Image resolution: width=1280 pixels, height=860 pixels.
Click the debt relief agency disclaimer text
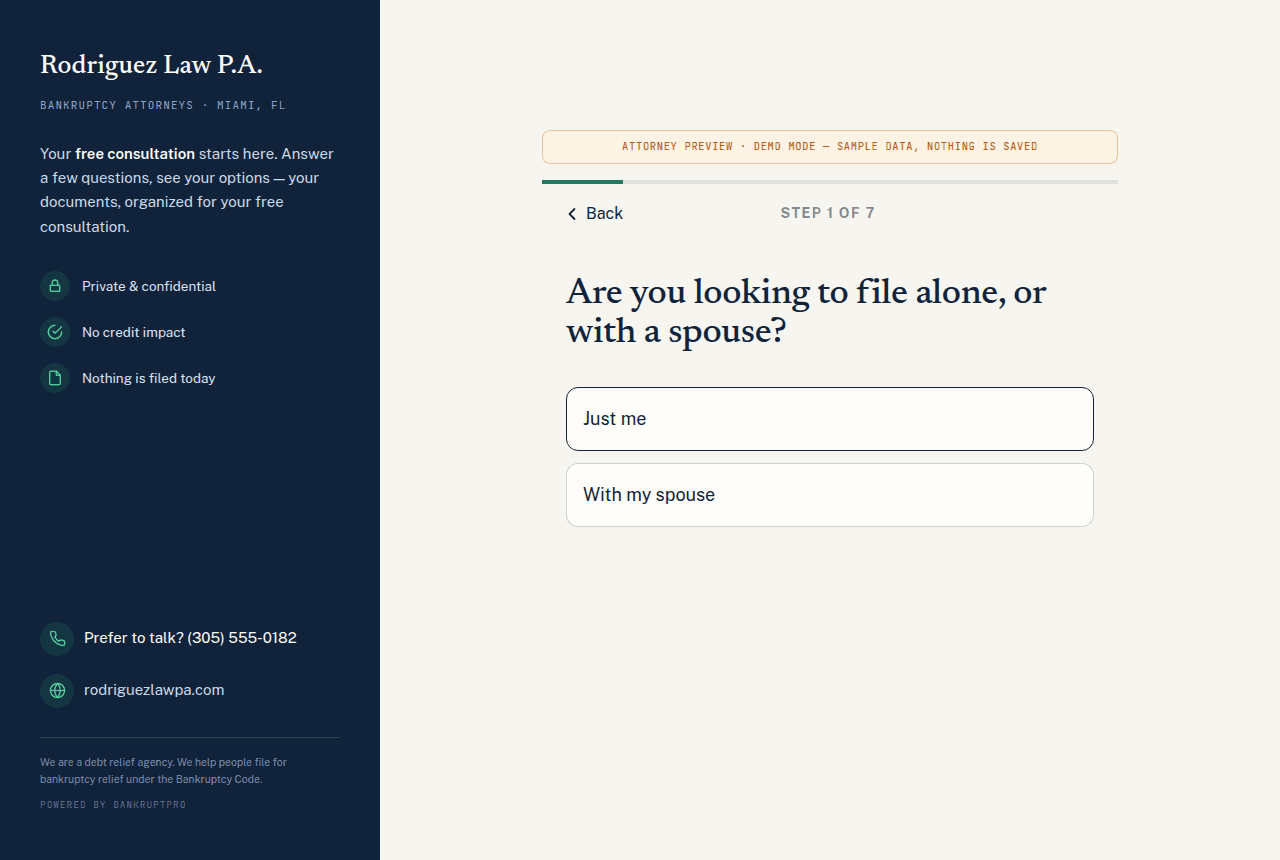pyautogui.click(x=163, y=771)
